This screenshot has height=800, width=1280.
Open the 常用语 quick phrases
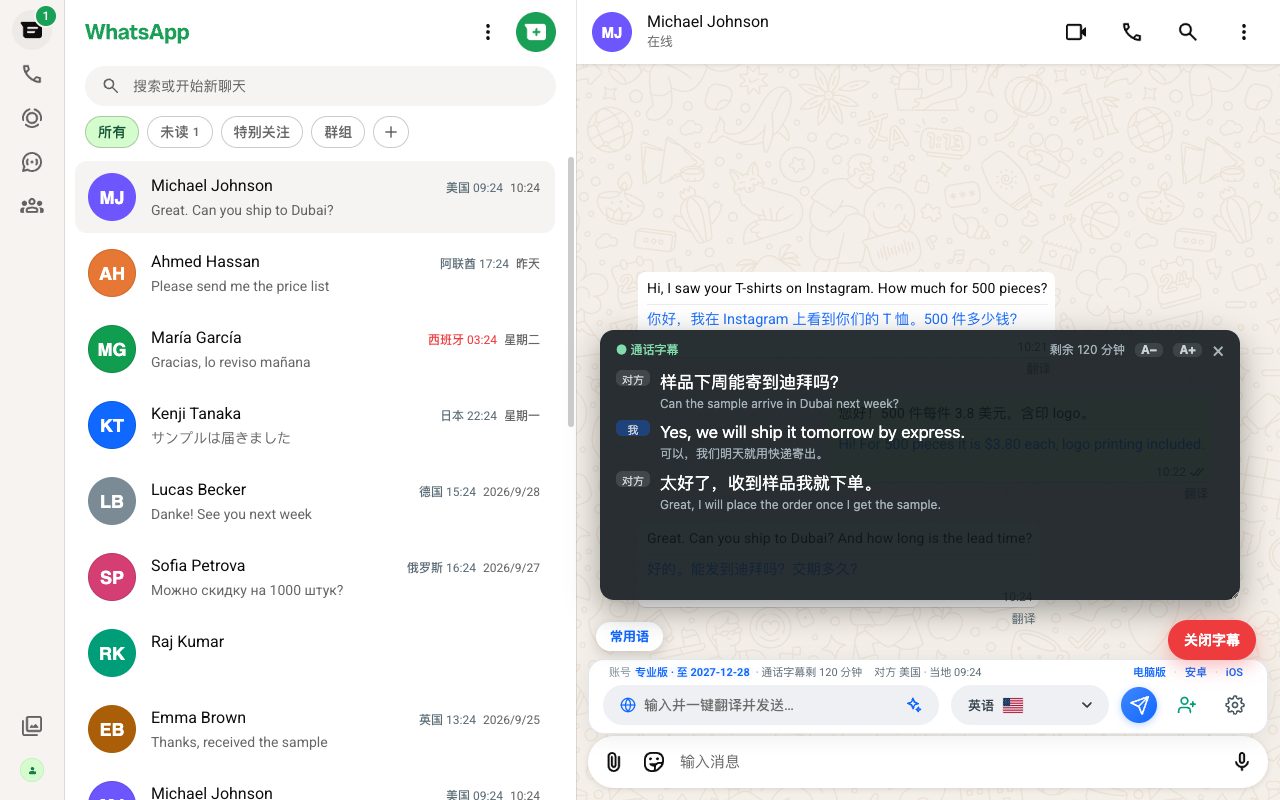coord(629,637)
